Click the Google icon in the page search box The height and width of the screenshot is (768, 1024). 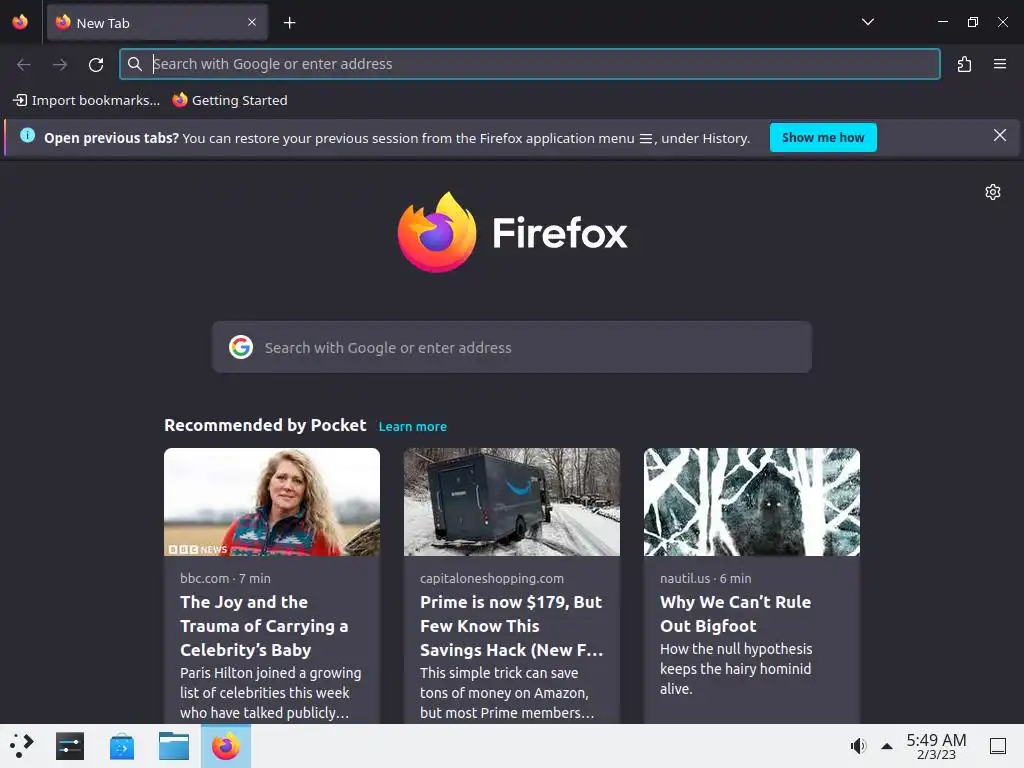pyautogui.click(x=241, y=347)
